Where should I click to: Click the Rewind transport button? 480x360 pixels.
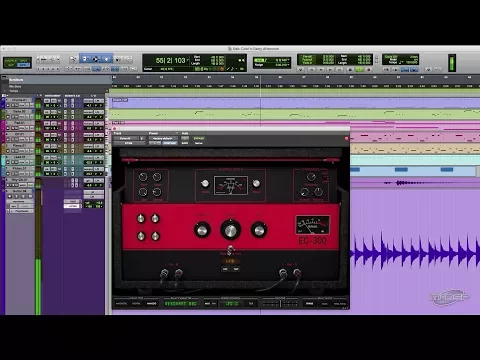pyautogui.click(x=321, y=70)
